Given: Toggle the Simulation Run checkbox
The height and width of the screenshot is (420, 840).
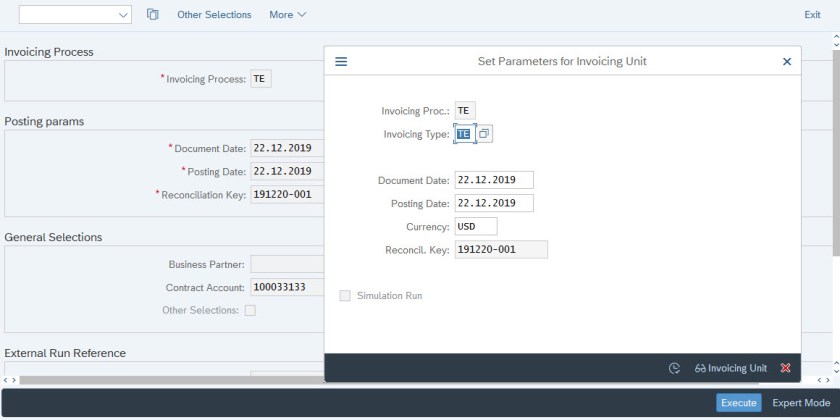Looking at the screenshot, I should (345, 296).
